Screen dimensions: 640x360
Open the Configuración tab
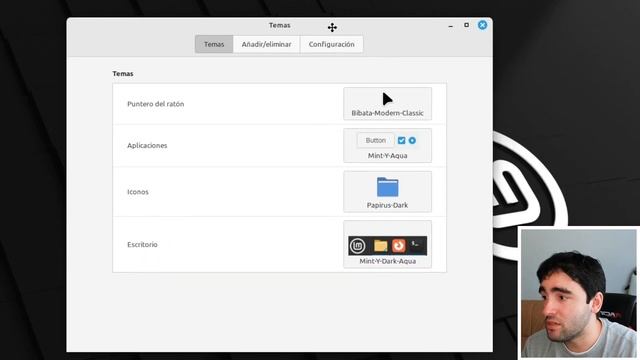tap(331, 44)
